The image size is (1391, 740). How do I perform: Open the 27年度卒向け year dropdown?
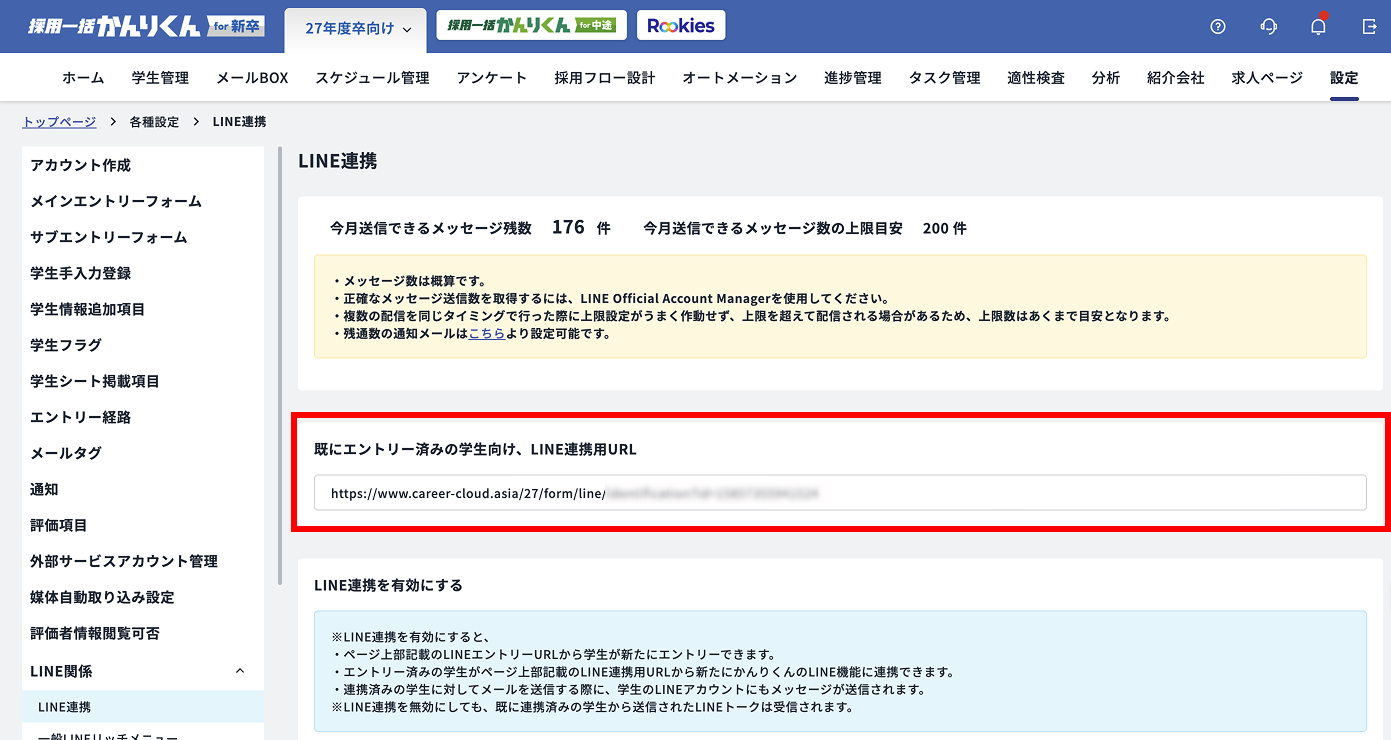357,29
